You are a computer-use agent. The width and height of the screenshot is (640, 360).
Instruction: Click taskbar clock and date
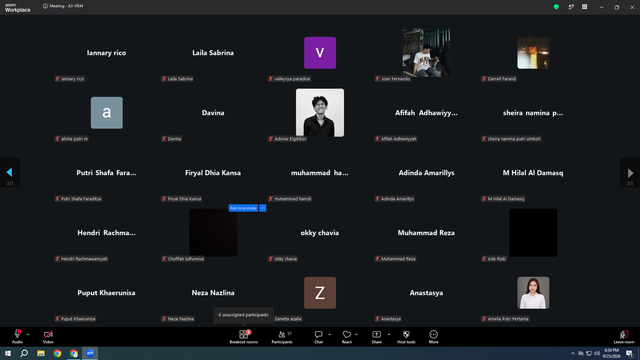[611, 353]
